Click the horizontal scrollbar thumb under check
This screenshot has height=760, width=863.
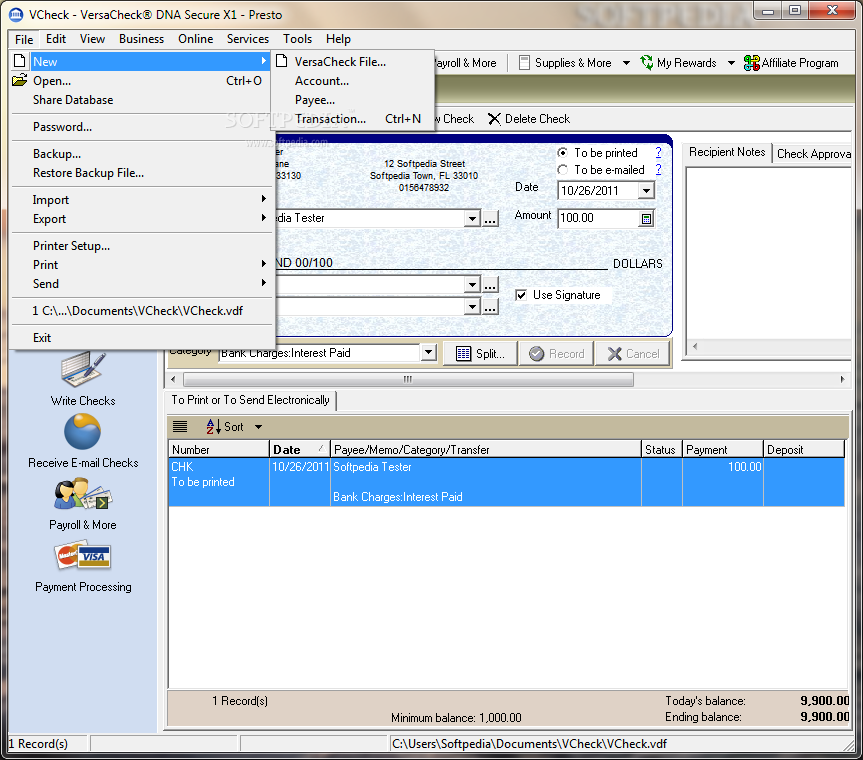[x=408, y=379]
